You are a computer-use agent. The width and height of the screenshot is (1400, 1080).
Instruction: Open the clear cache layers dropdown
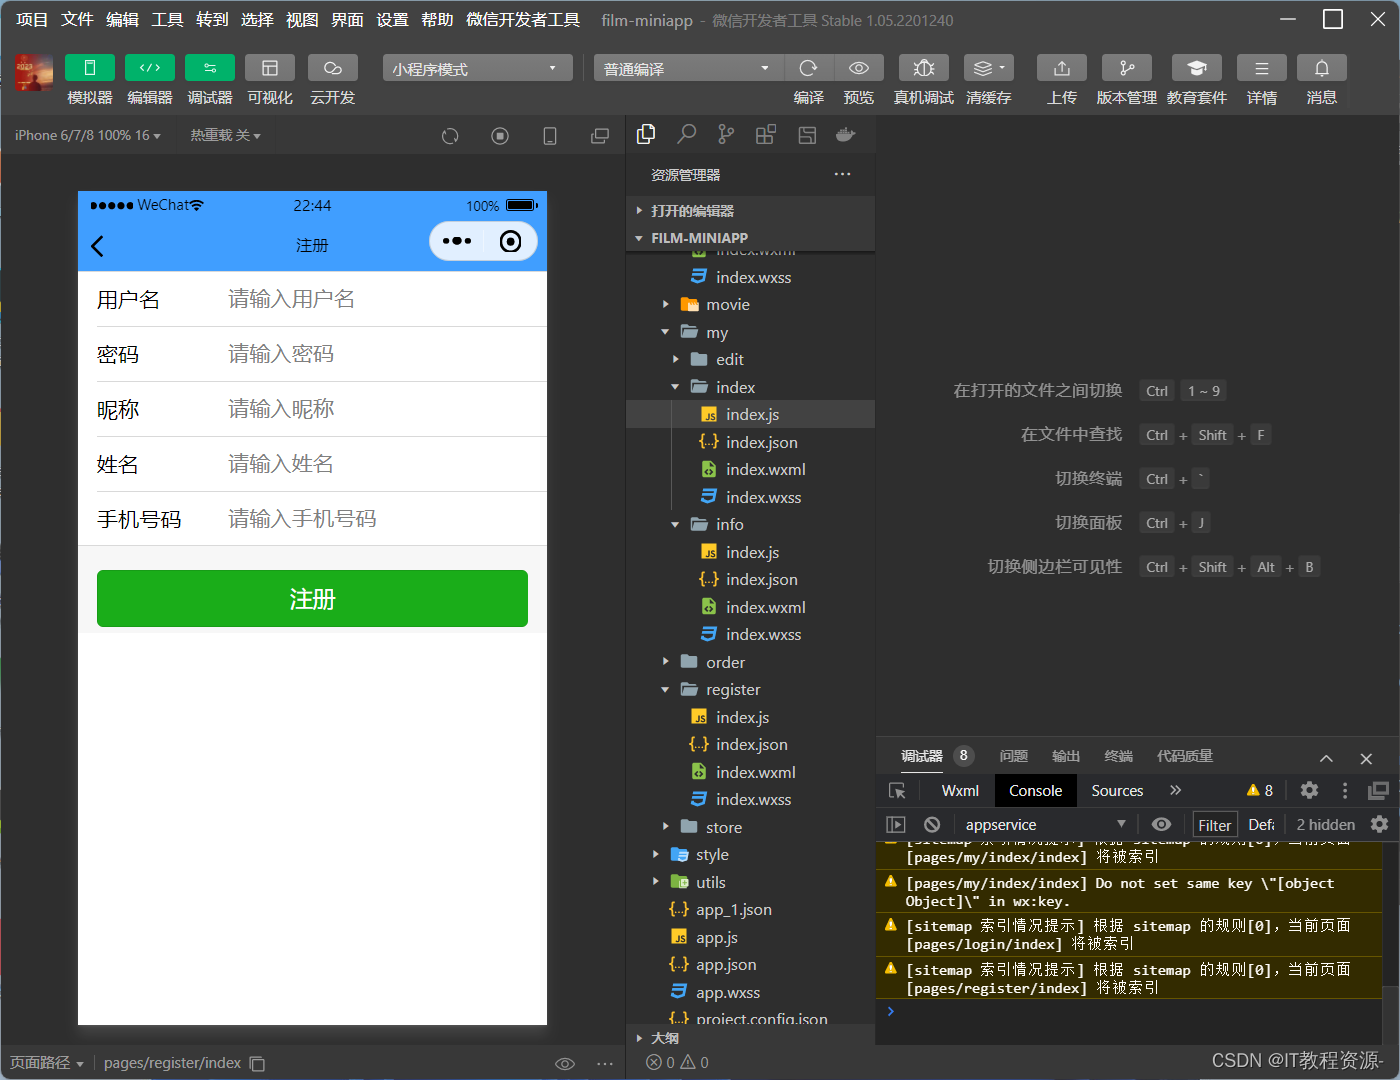[x=989, y=67]
